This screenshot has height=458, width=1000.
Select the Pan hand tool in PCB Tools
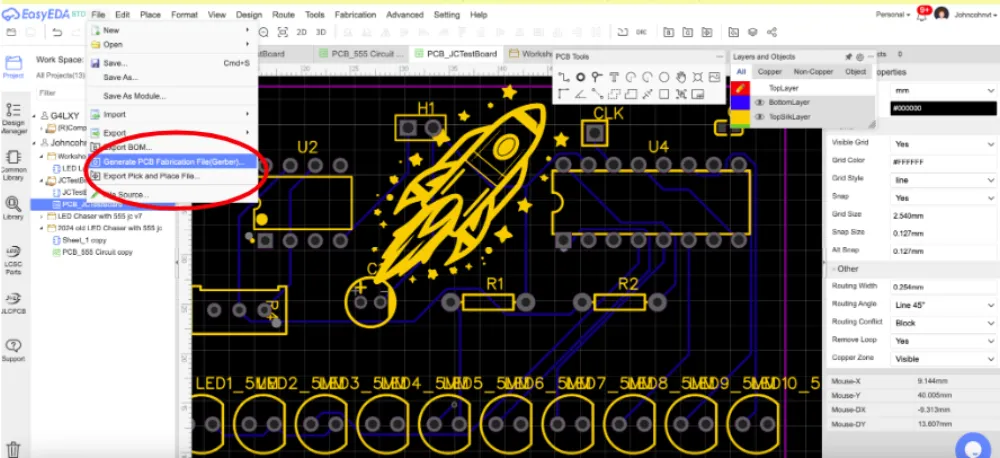click(681, 77)
